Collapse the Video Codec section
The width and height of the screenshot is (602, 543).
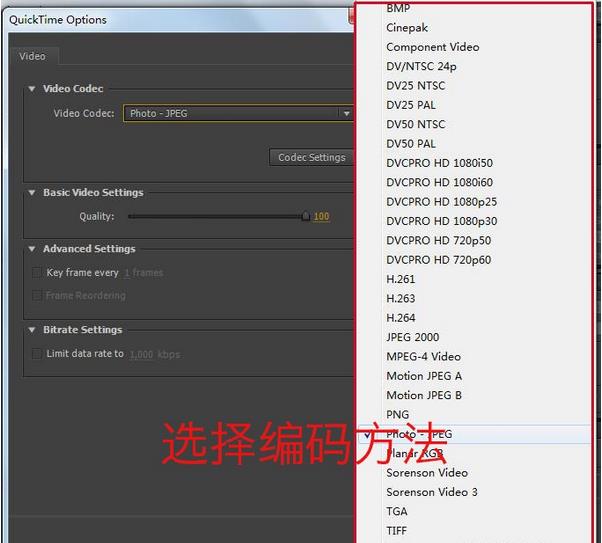point(32,89)
